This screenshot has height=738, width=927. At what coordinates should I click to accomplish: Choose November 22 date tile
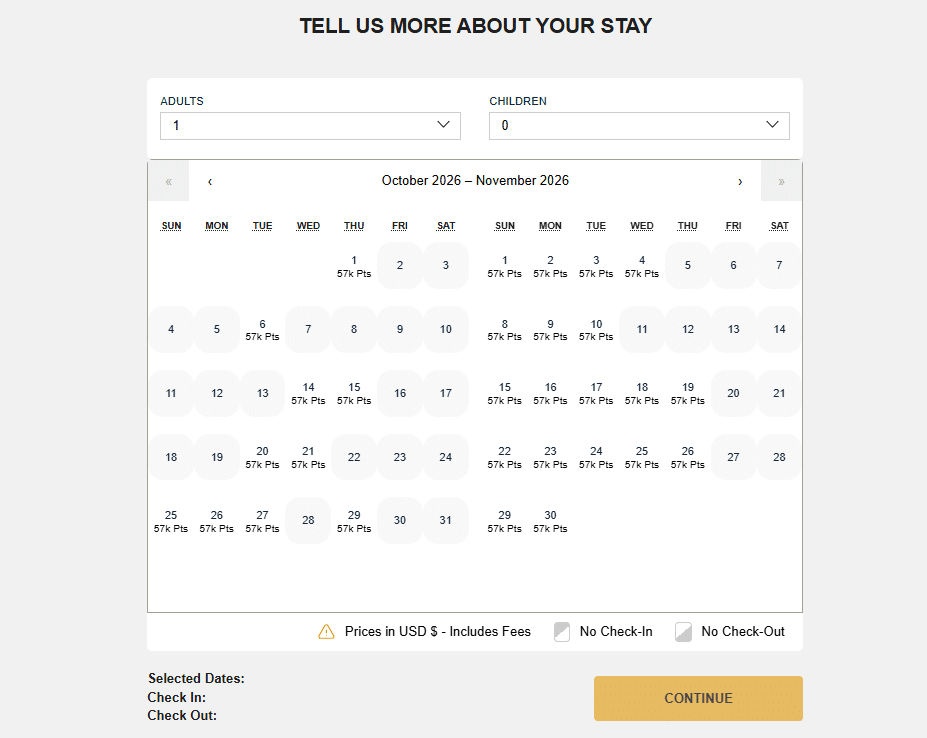click(x=505, y=457)
